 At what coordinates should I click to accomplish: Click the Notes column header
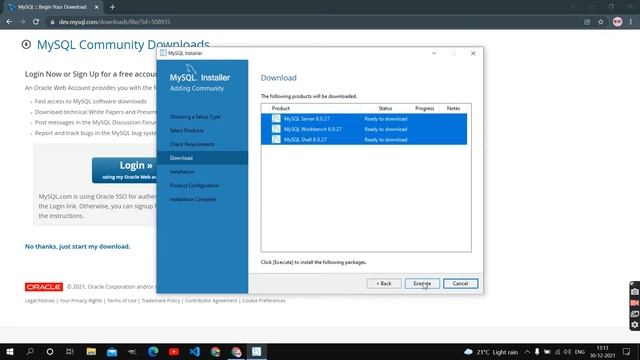tap(453, 108)
